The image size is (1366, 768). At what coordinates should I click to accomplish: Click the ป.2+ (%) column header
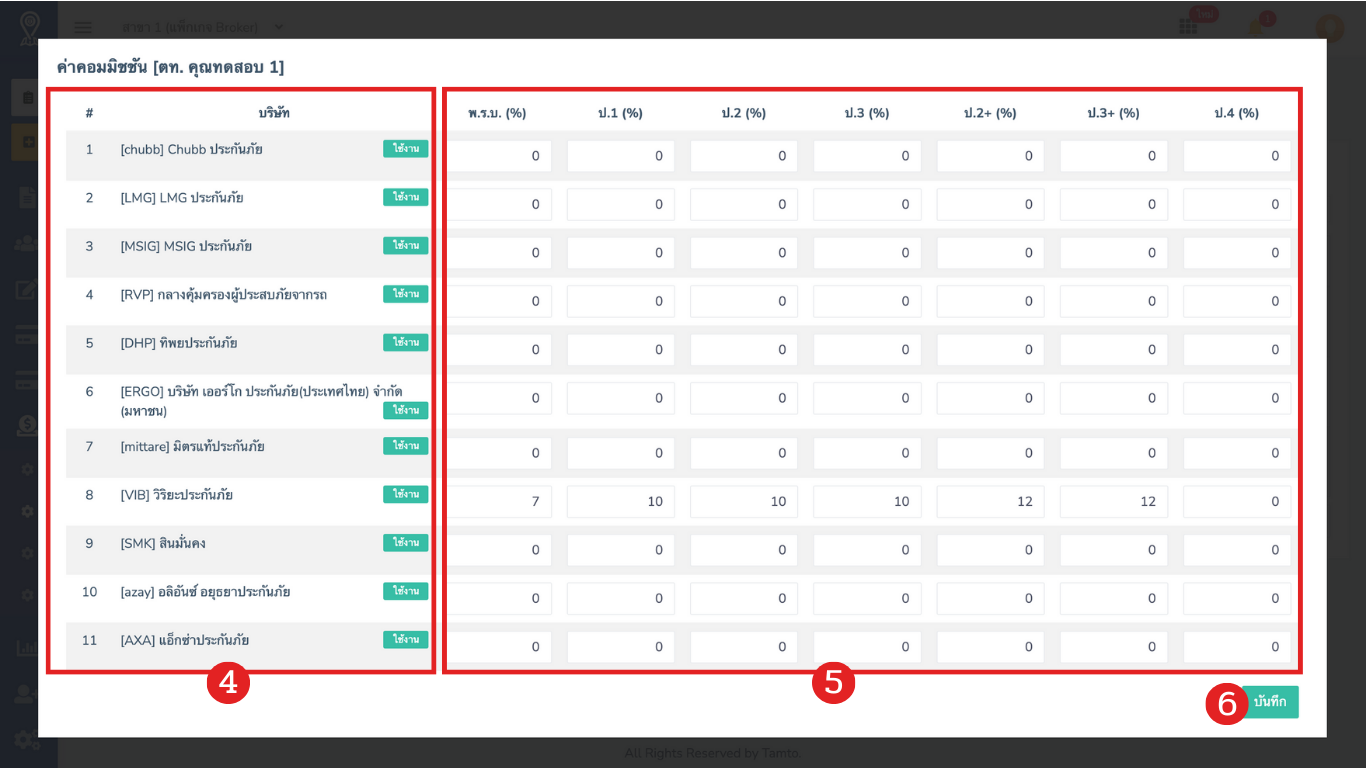point(990,113)
